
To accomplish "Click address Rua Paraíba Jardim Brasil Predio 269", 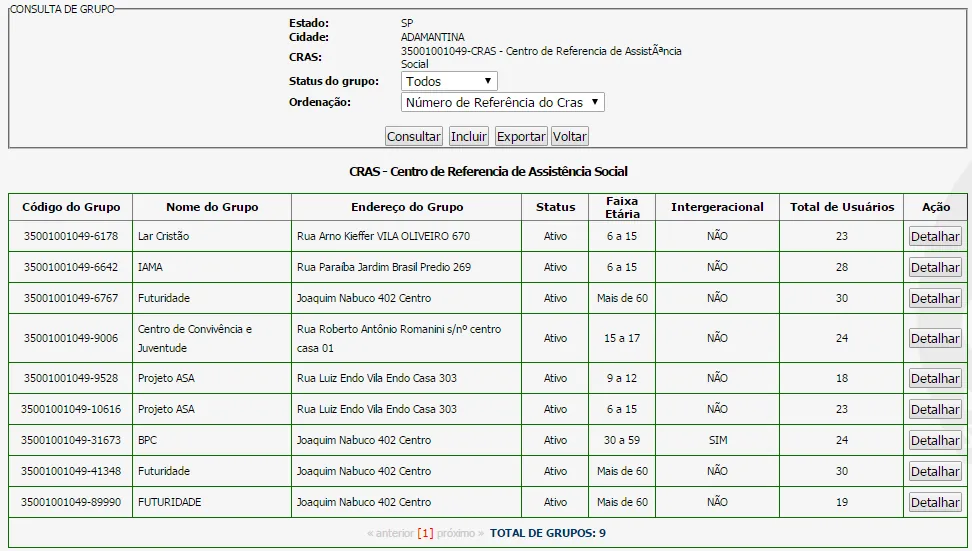I will click(384, 267).
